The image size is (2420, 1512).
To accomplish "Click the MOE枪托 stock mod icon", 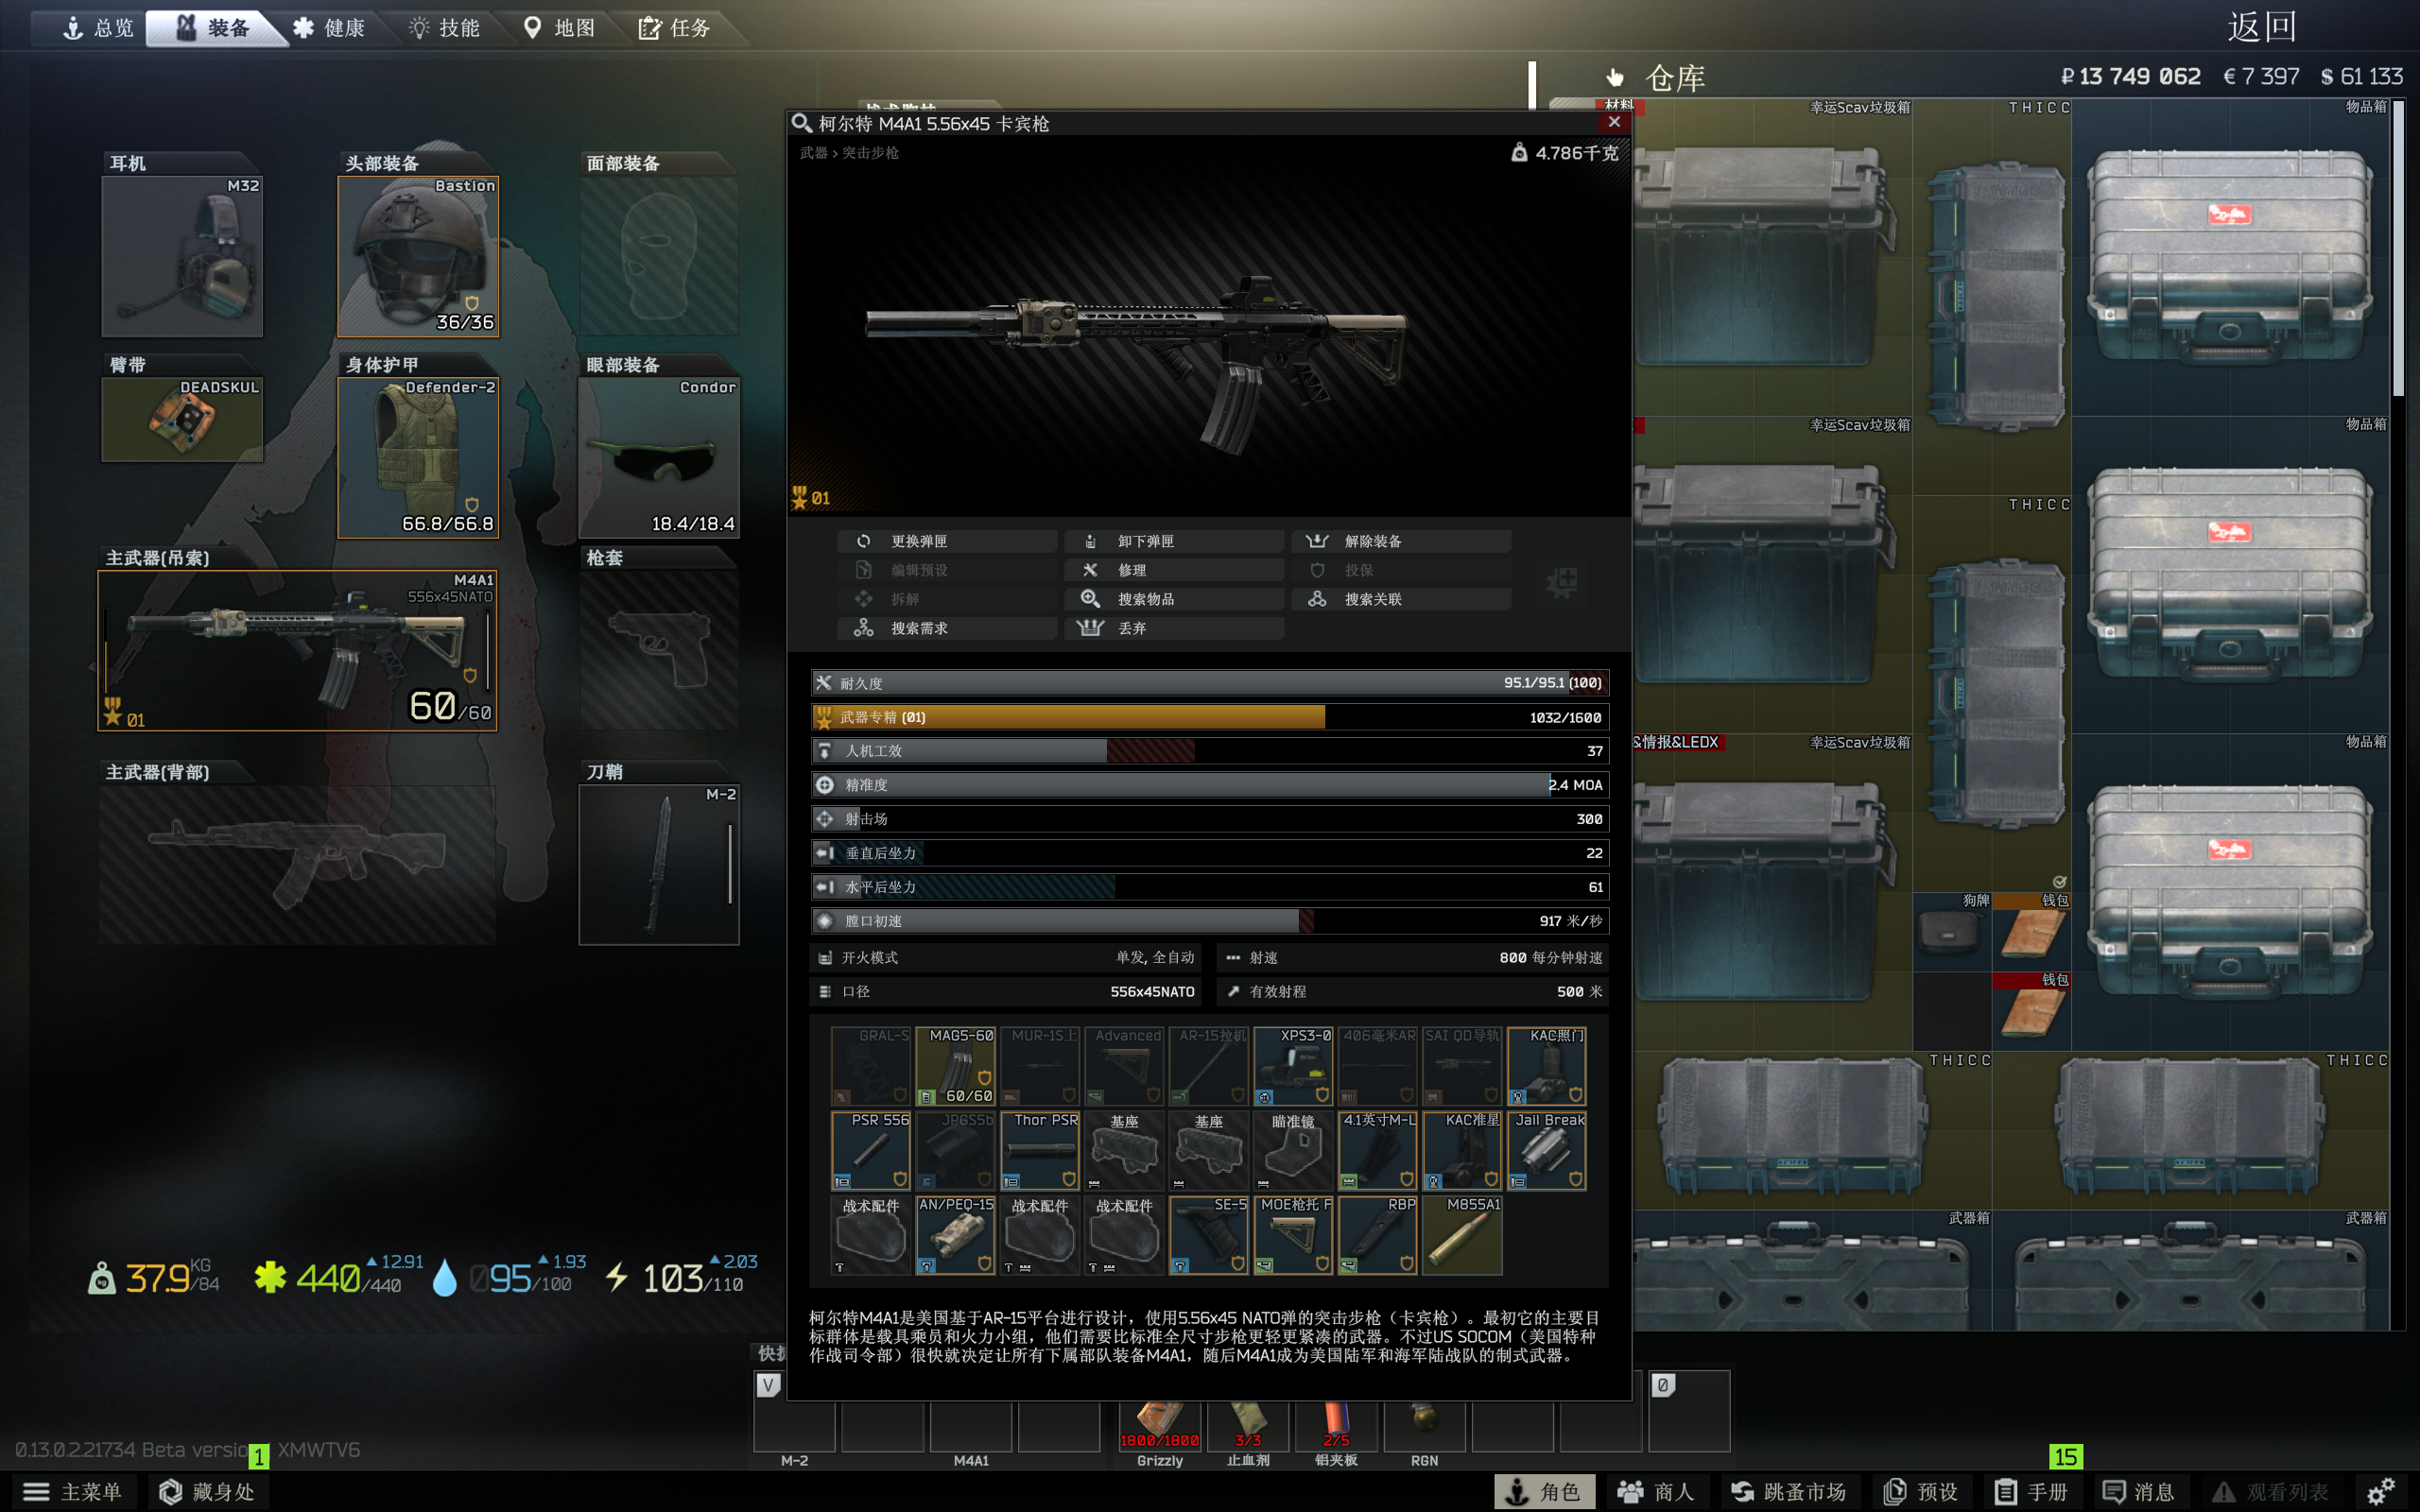I will coord(1293,1235).
